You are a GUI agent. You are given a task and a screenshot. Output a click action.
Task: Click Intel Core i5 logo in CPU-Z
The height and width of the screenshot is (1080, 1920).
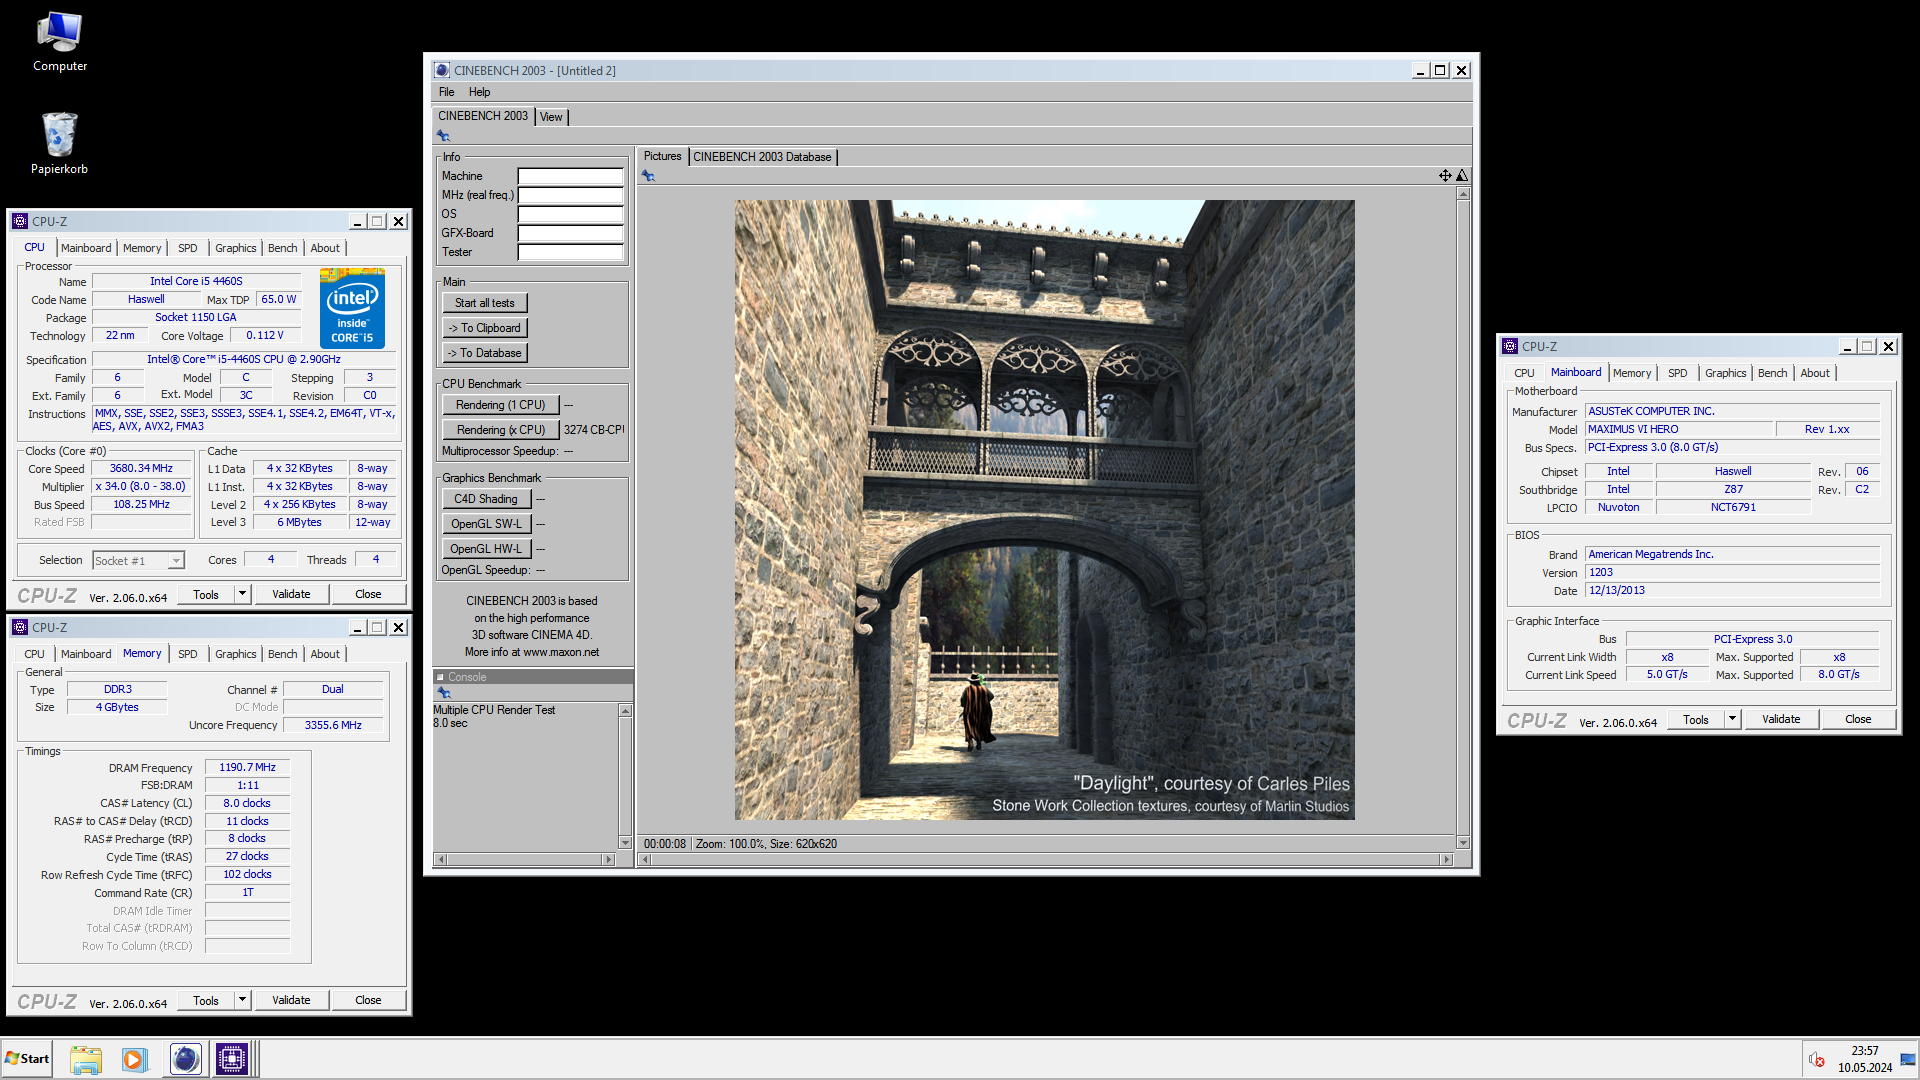pos(352,308)
